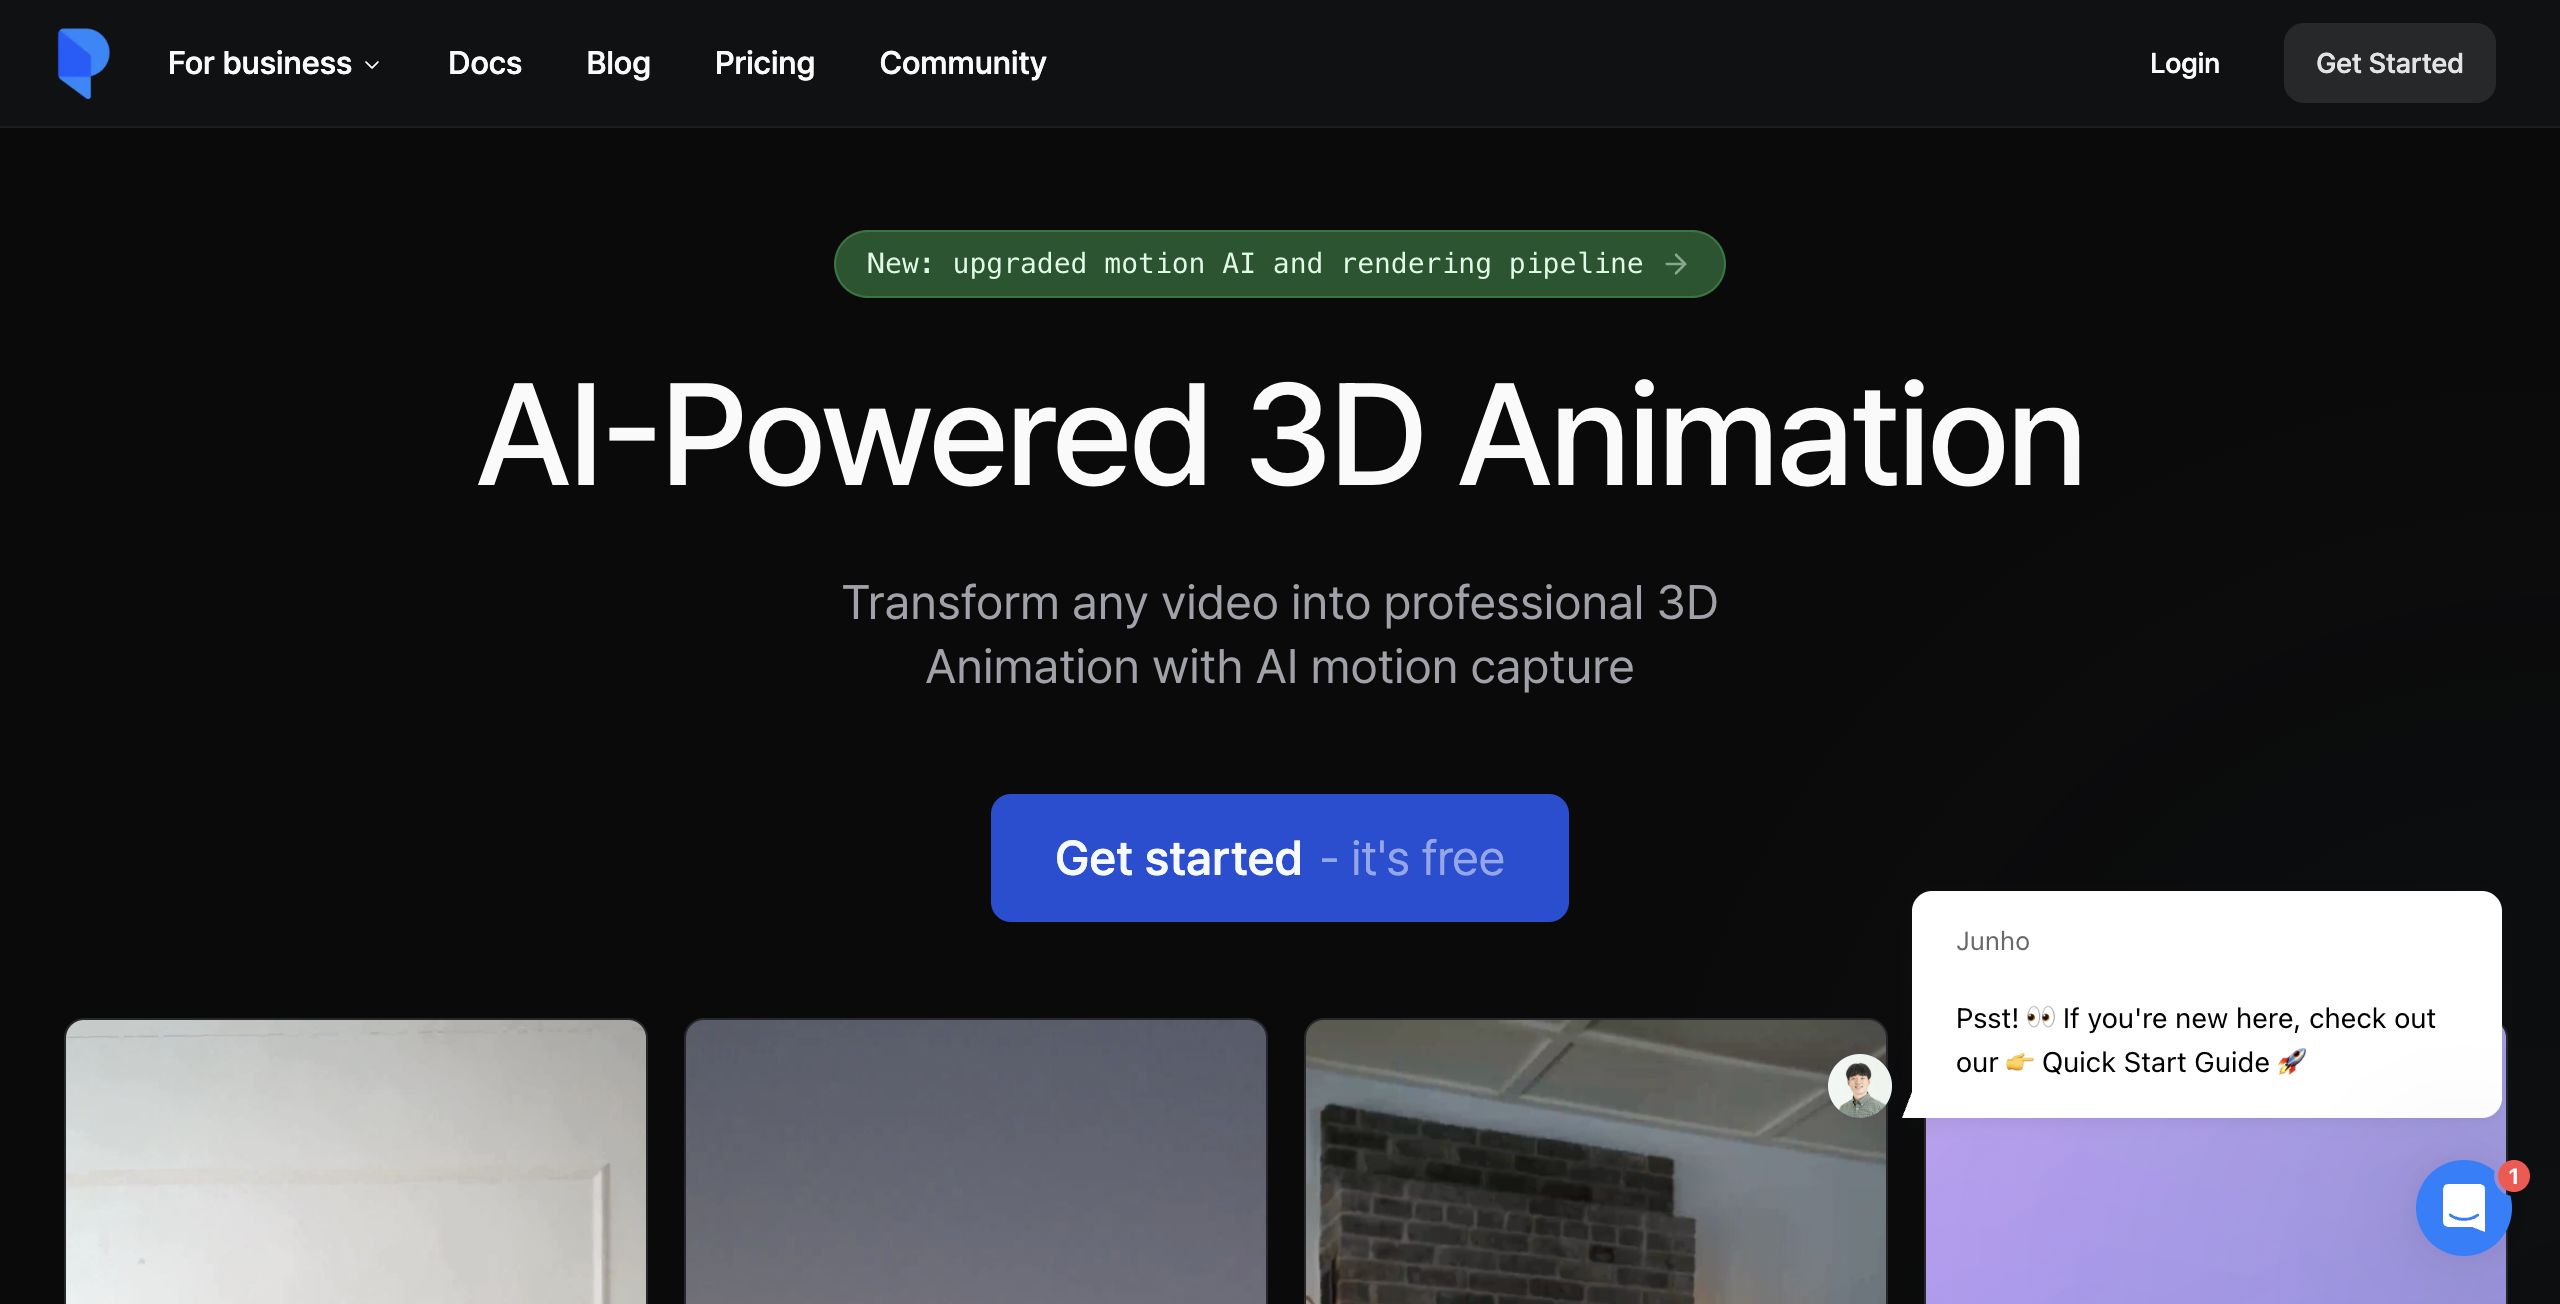2560x1304 pixels.
Task: Navigate to Pricing
Action: click(x=764, y=63)
